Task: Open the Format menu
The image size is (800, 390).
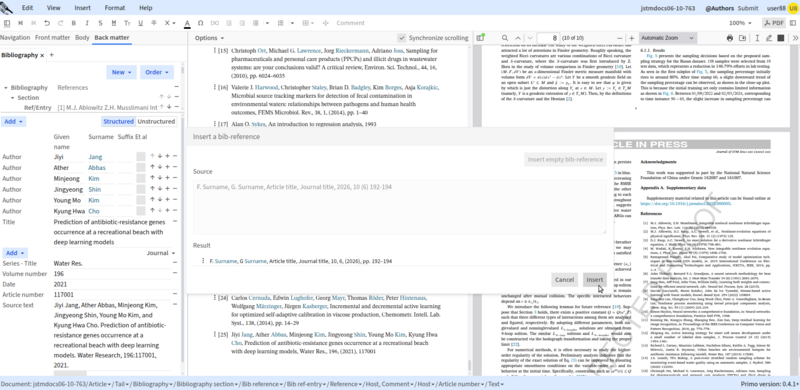Action: [115, 8]
